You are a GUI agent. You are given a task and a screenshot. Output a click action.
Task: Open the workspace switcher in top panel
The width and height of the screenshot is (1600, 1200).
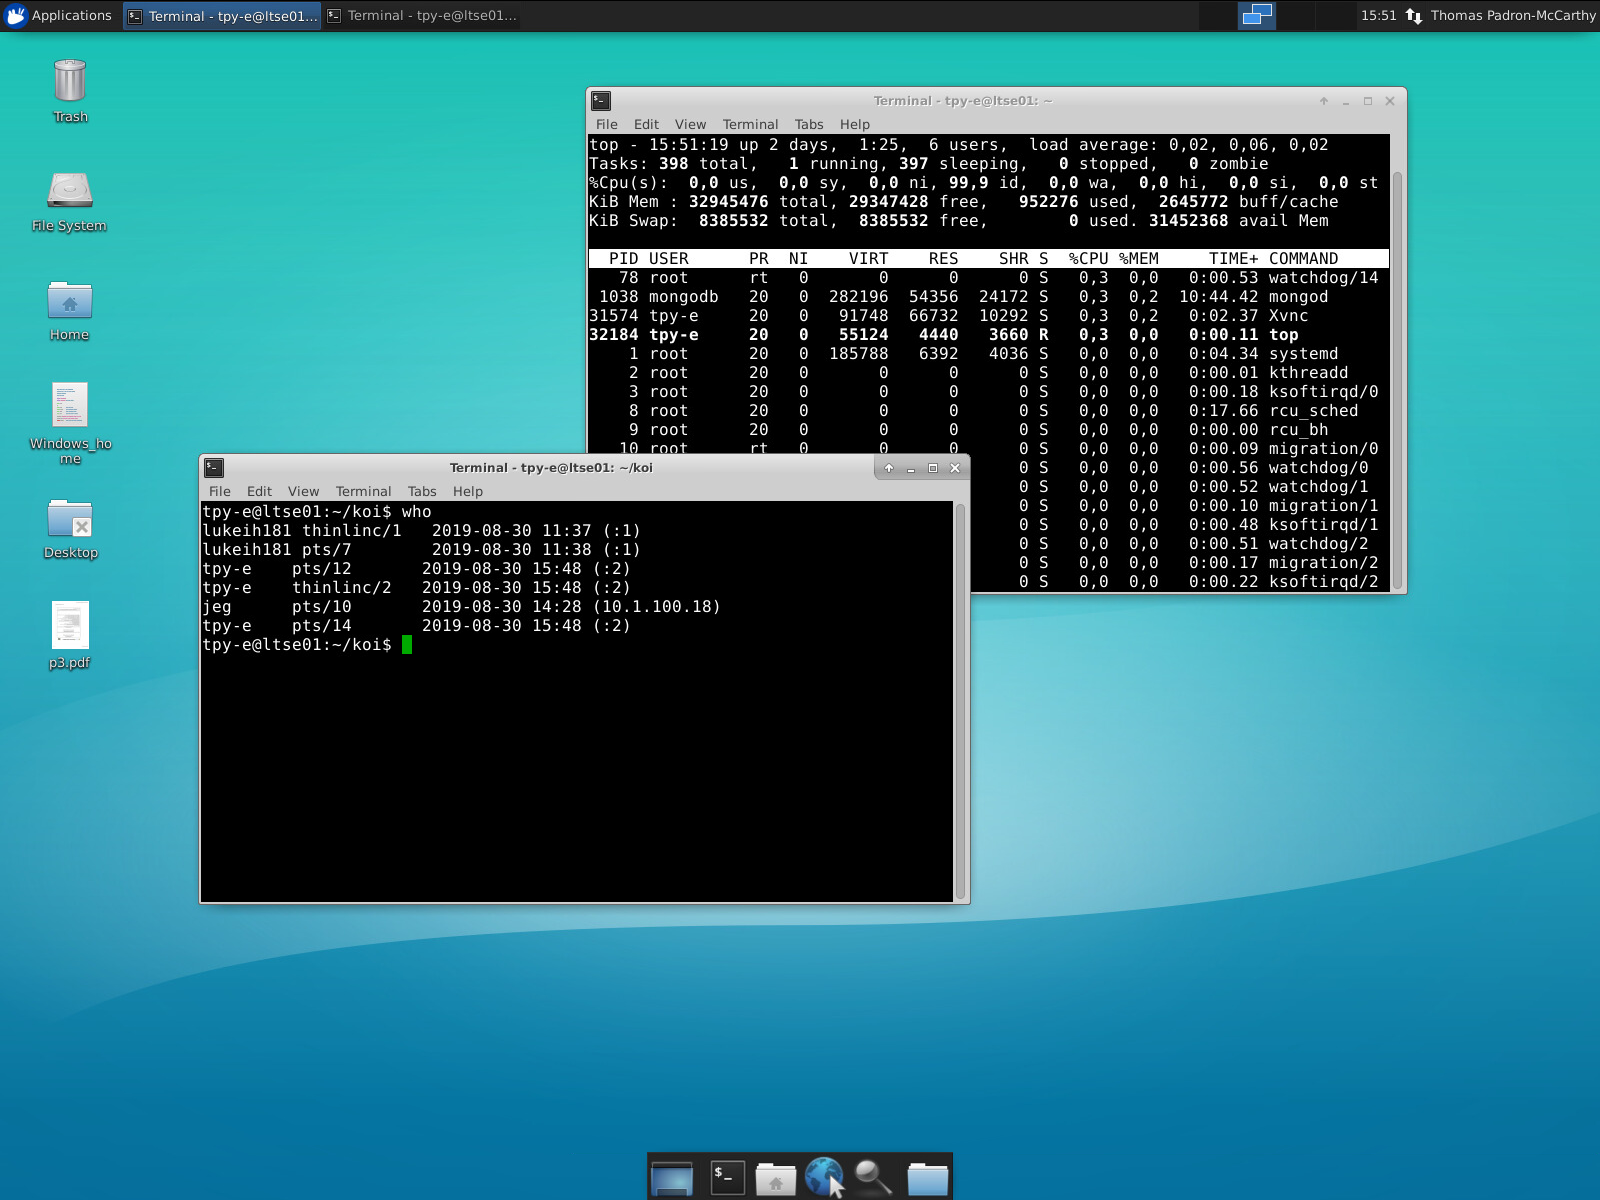(x=1256, y=15)
